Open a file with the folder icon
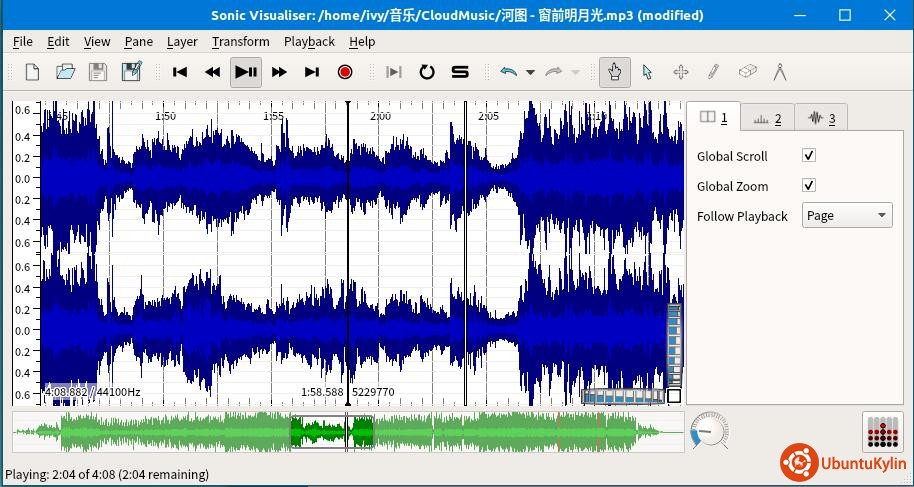Screen dimensions: 914x487 [x=65, y=72]
